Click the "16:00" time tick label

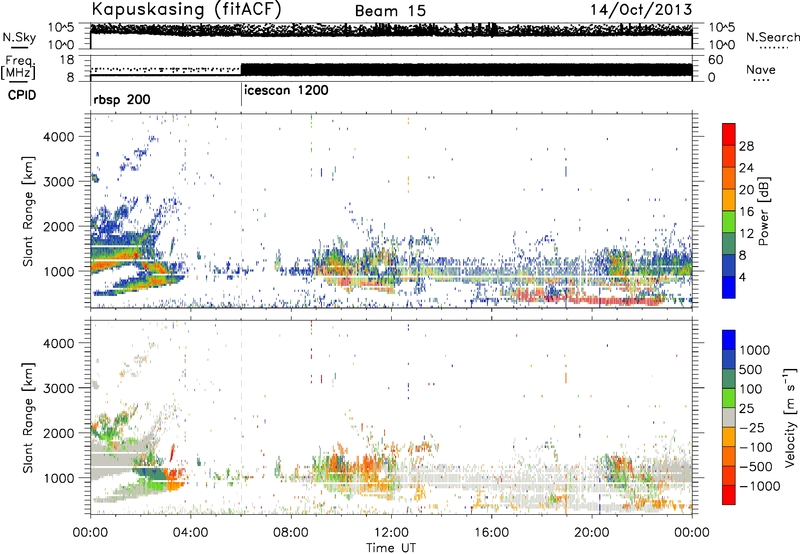(x=491, y=533)
